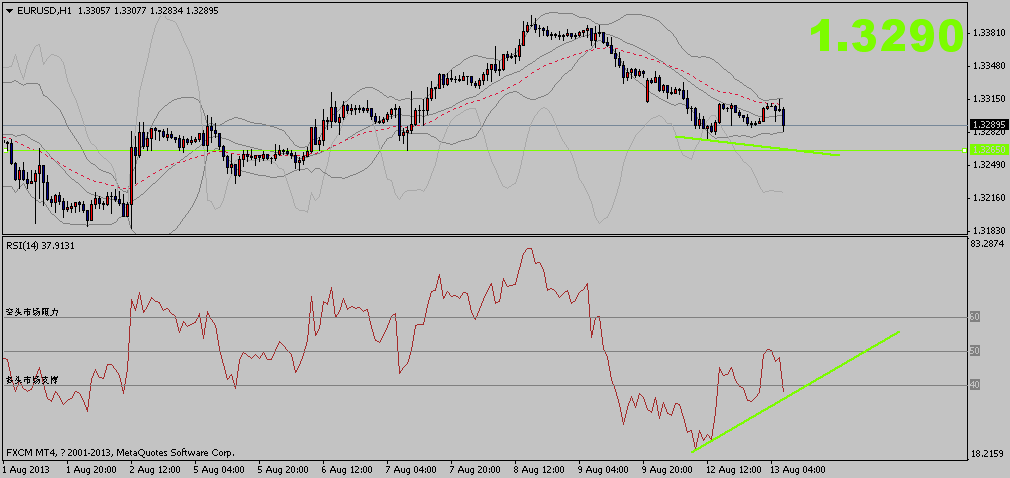Click the 6 Aug 12:00 time label

[x=348, y=468]
